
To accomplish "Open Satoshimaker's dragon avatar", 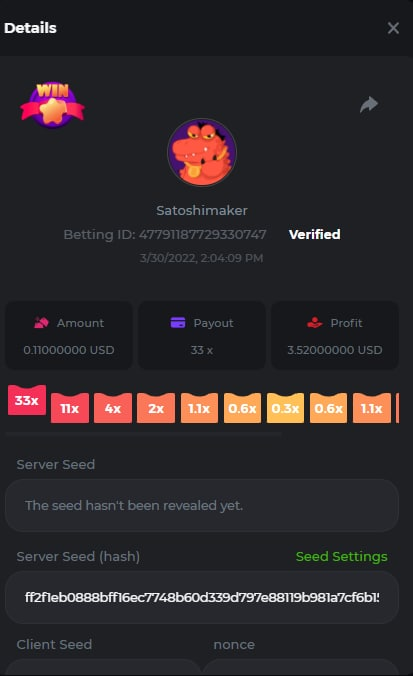I will point(202,152).
